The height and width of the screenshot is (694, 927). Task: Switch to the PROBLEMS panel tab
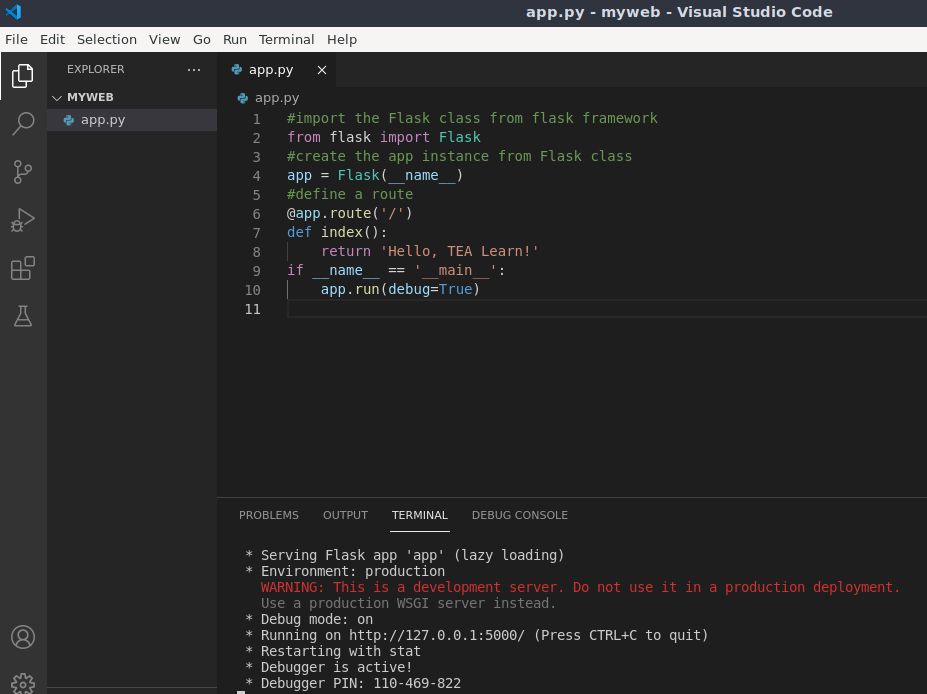(x=269, y=515)
